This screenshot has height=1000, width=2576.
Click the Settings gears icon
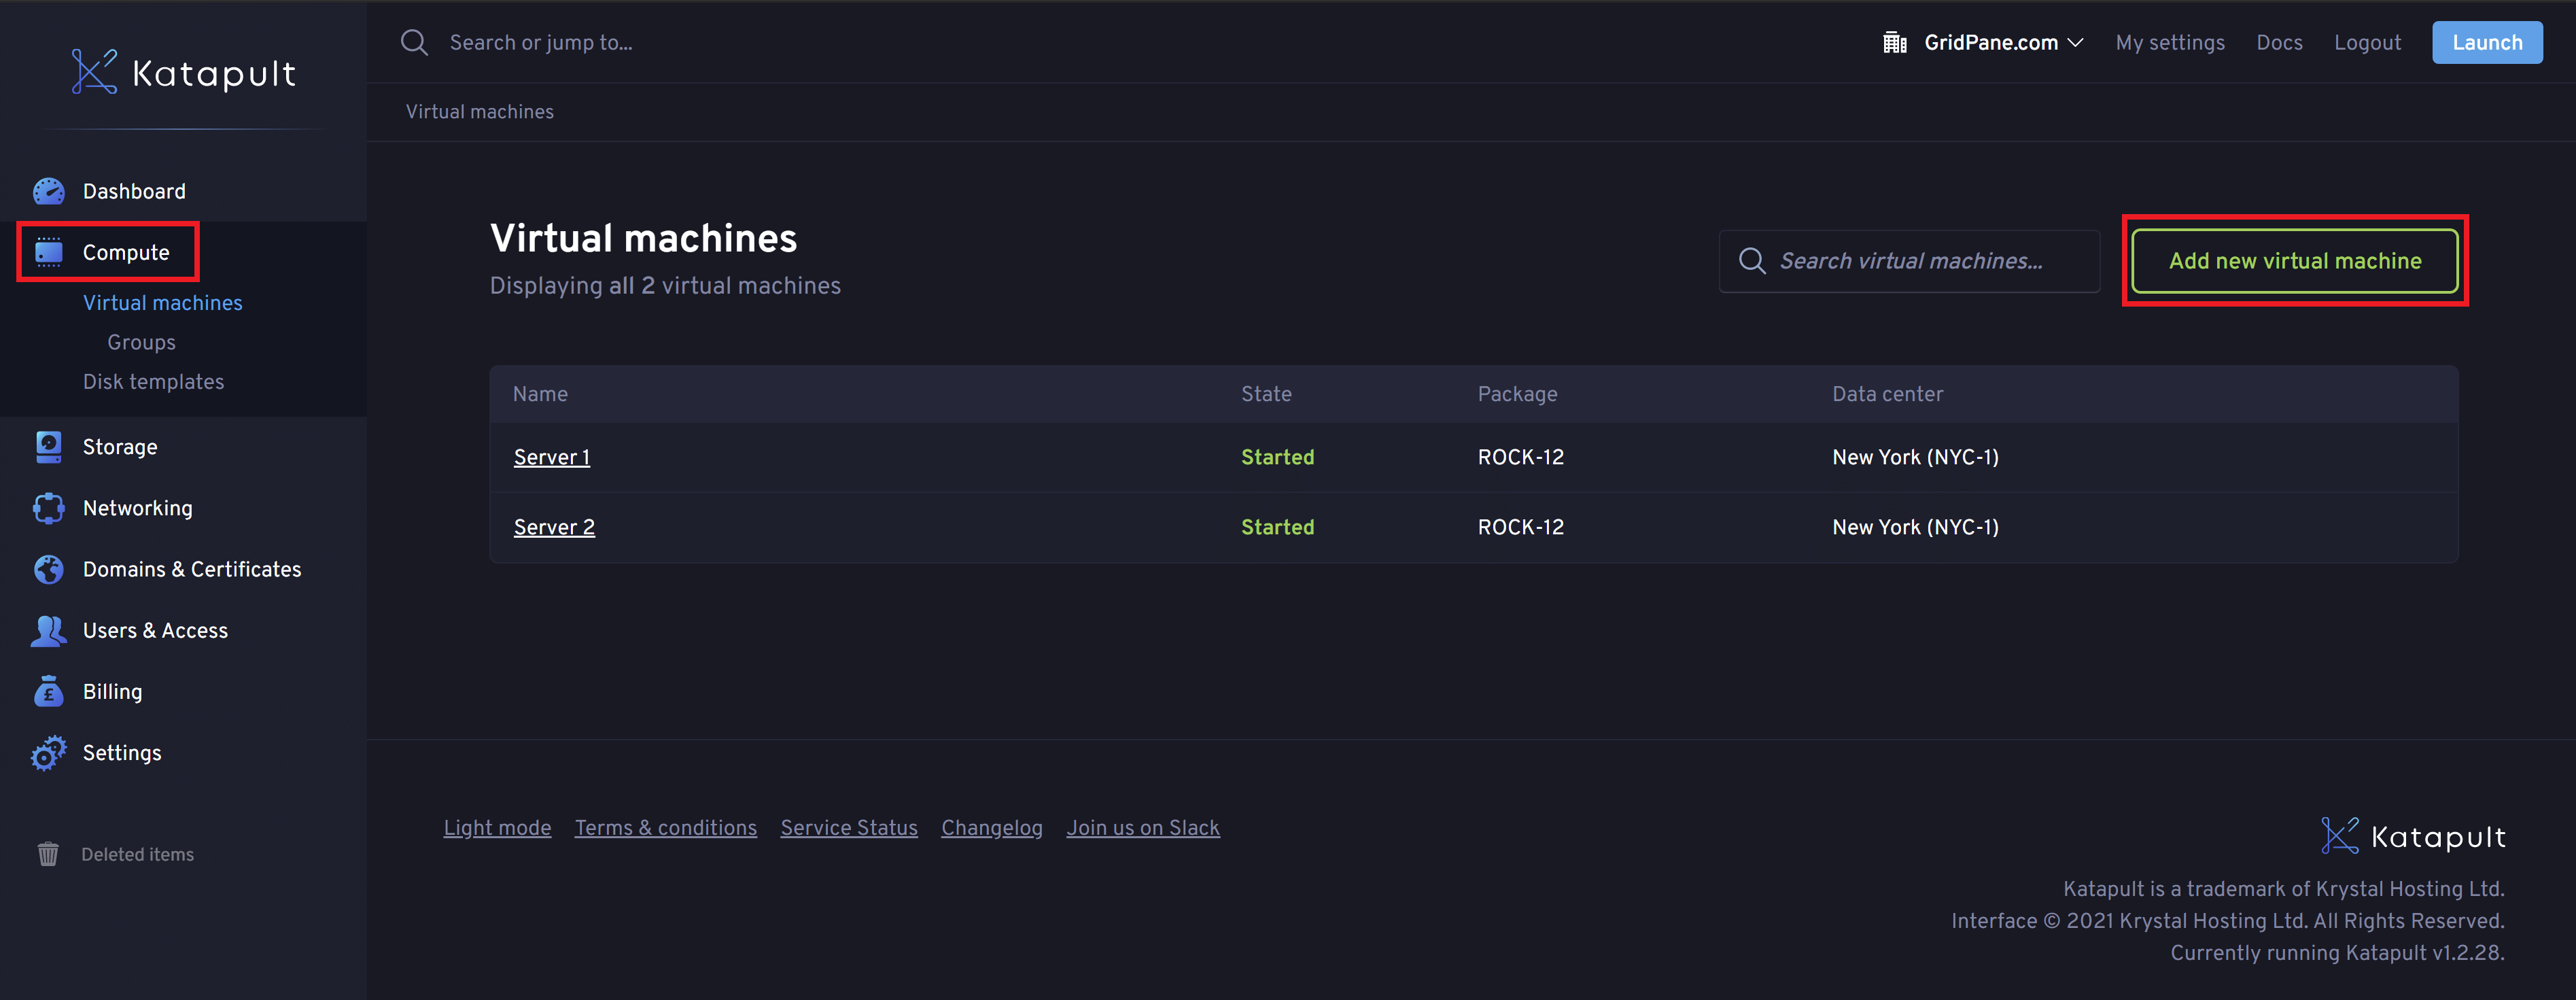point(48,753)
